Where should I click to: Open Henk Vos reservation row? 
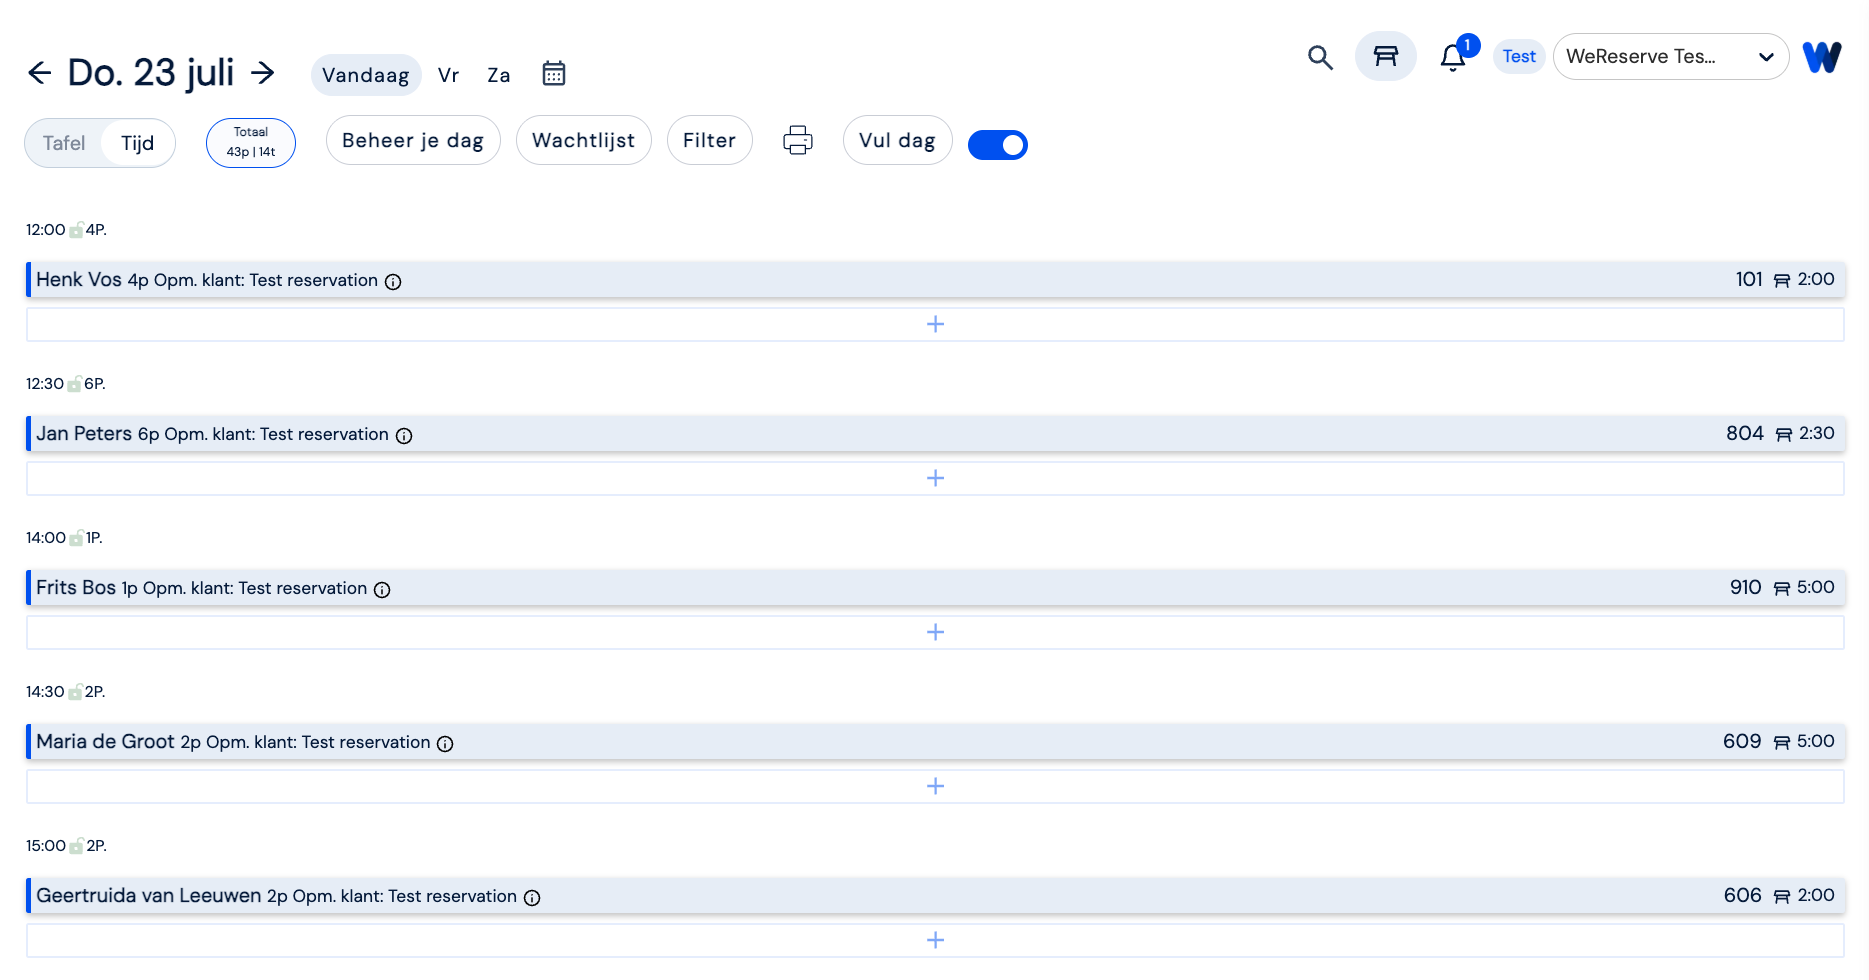pos(935,280)
